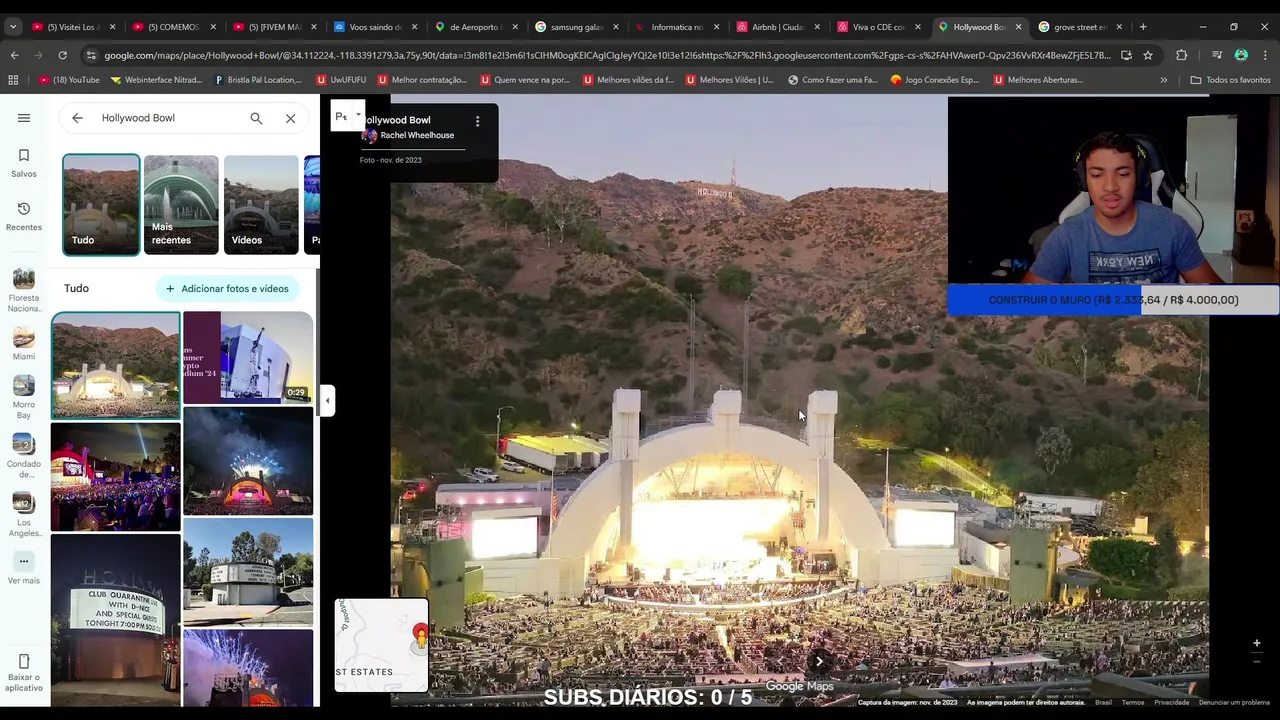
Task: Zoom out with the minus control
Action: click(1257, 661)
